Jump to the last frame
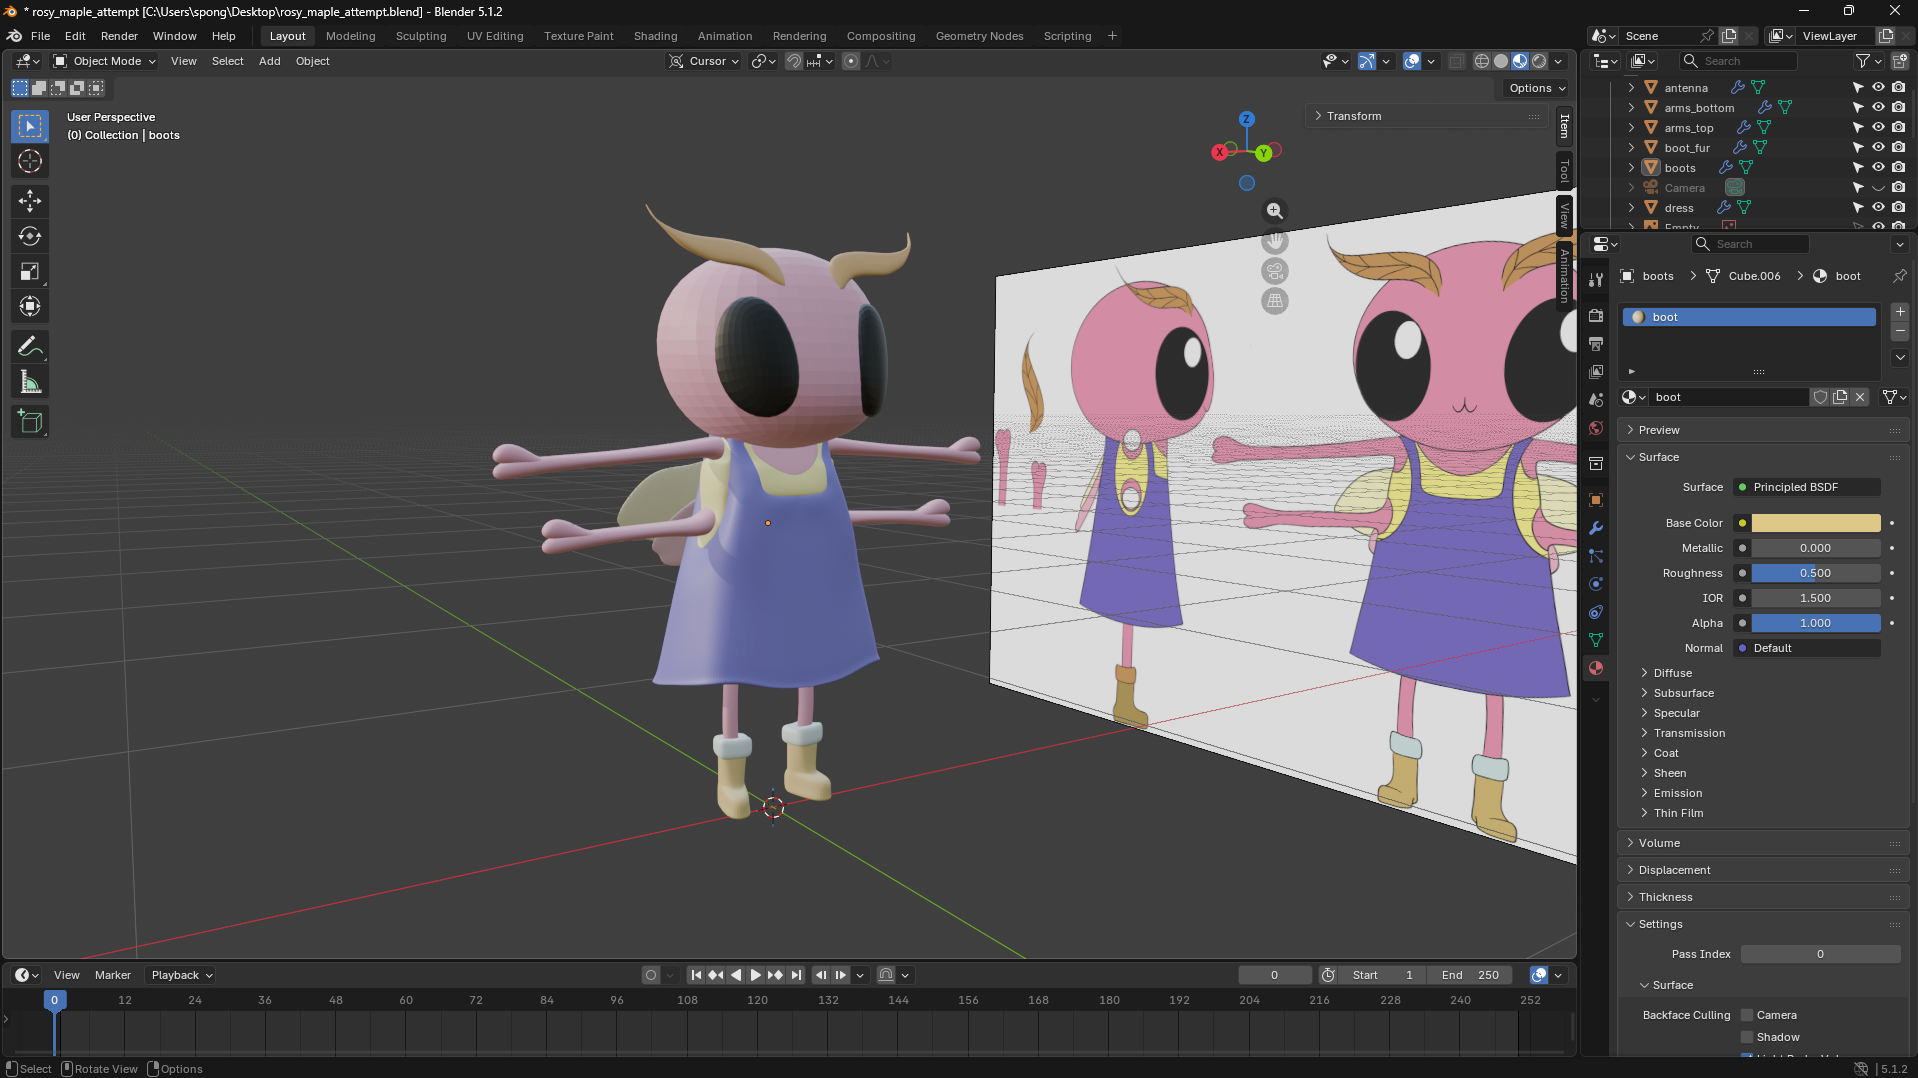Image resolution: width=1918 pixels, height=1078 pixels. coord(796,975)
